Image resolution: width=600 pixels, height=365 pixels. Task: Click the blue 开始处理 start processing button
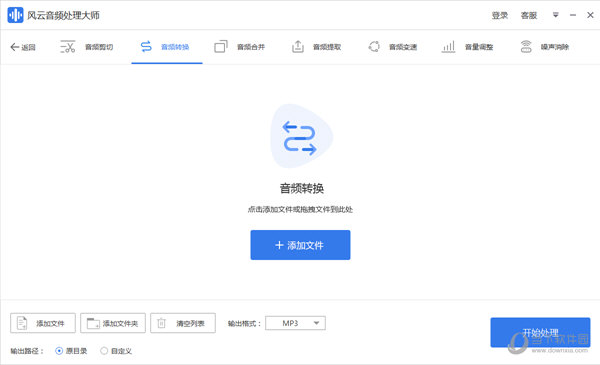(540, 332)
